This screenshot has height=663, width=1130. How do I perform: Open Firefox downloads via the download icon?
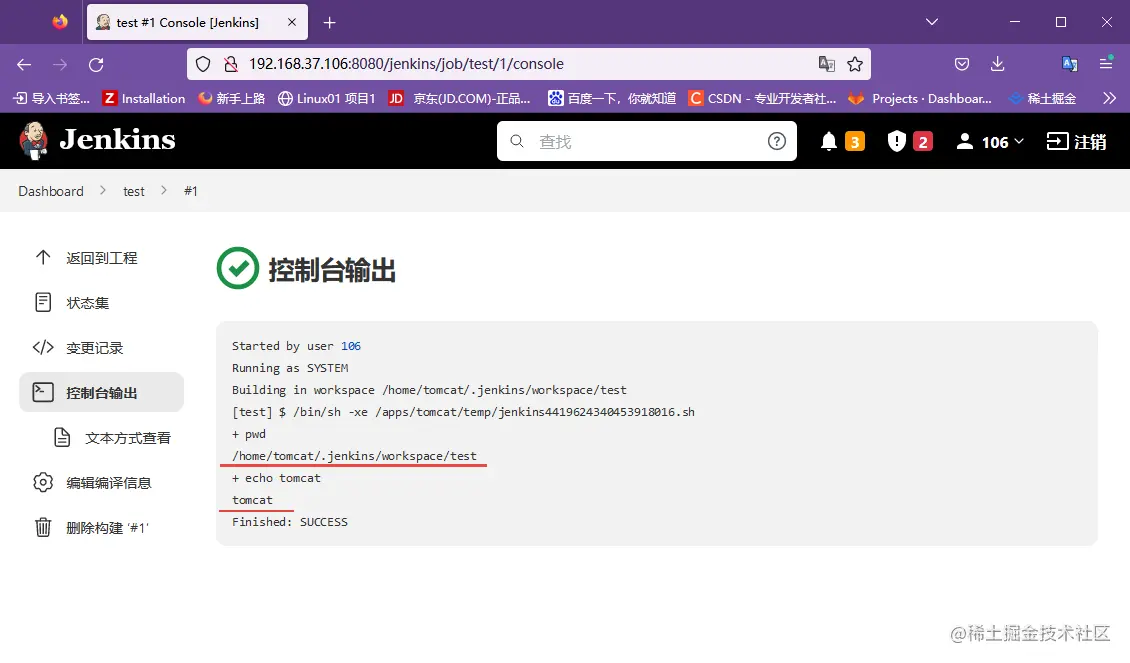point(997,63)
